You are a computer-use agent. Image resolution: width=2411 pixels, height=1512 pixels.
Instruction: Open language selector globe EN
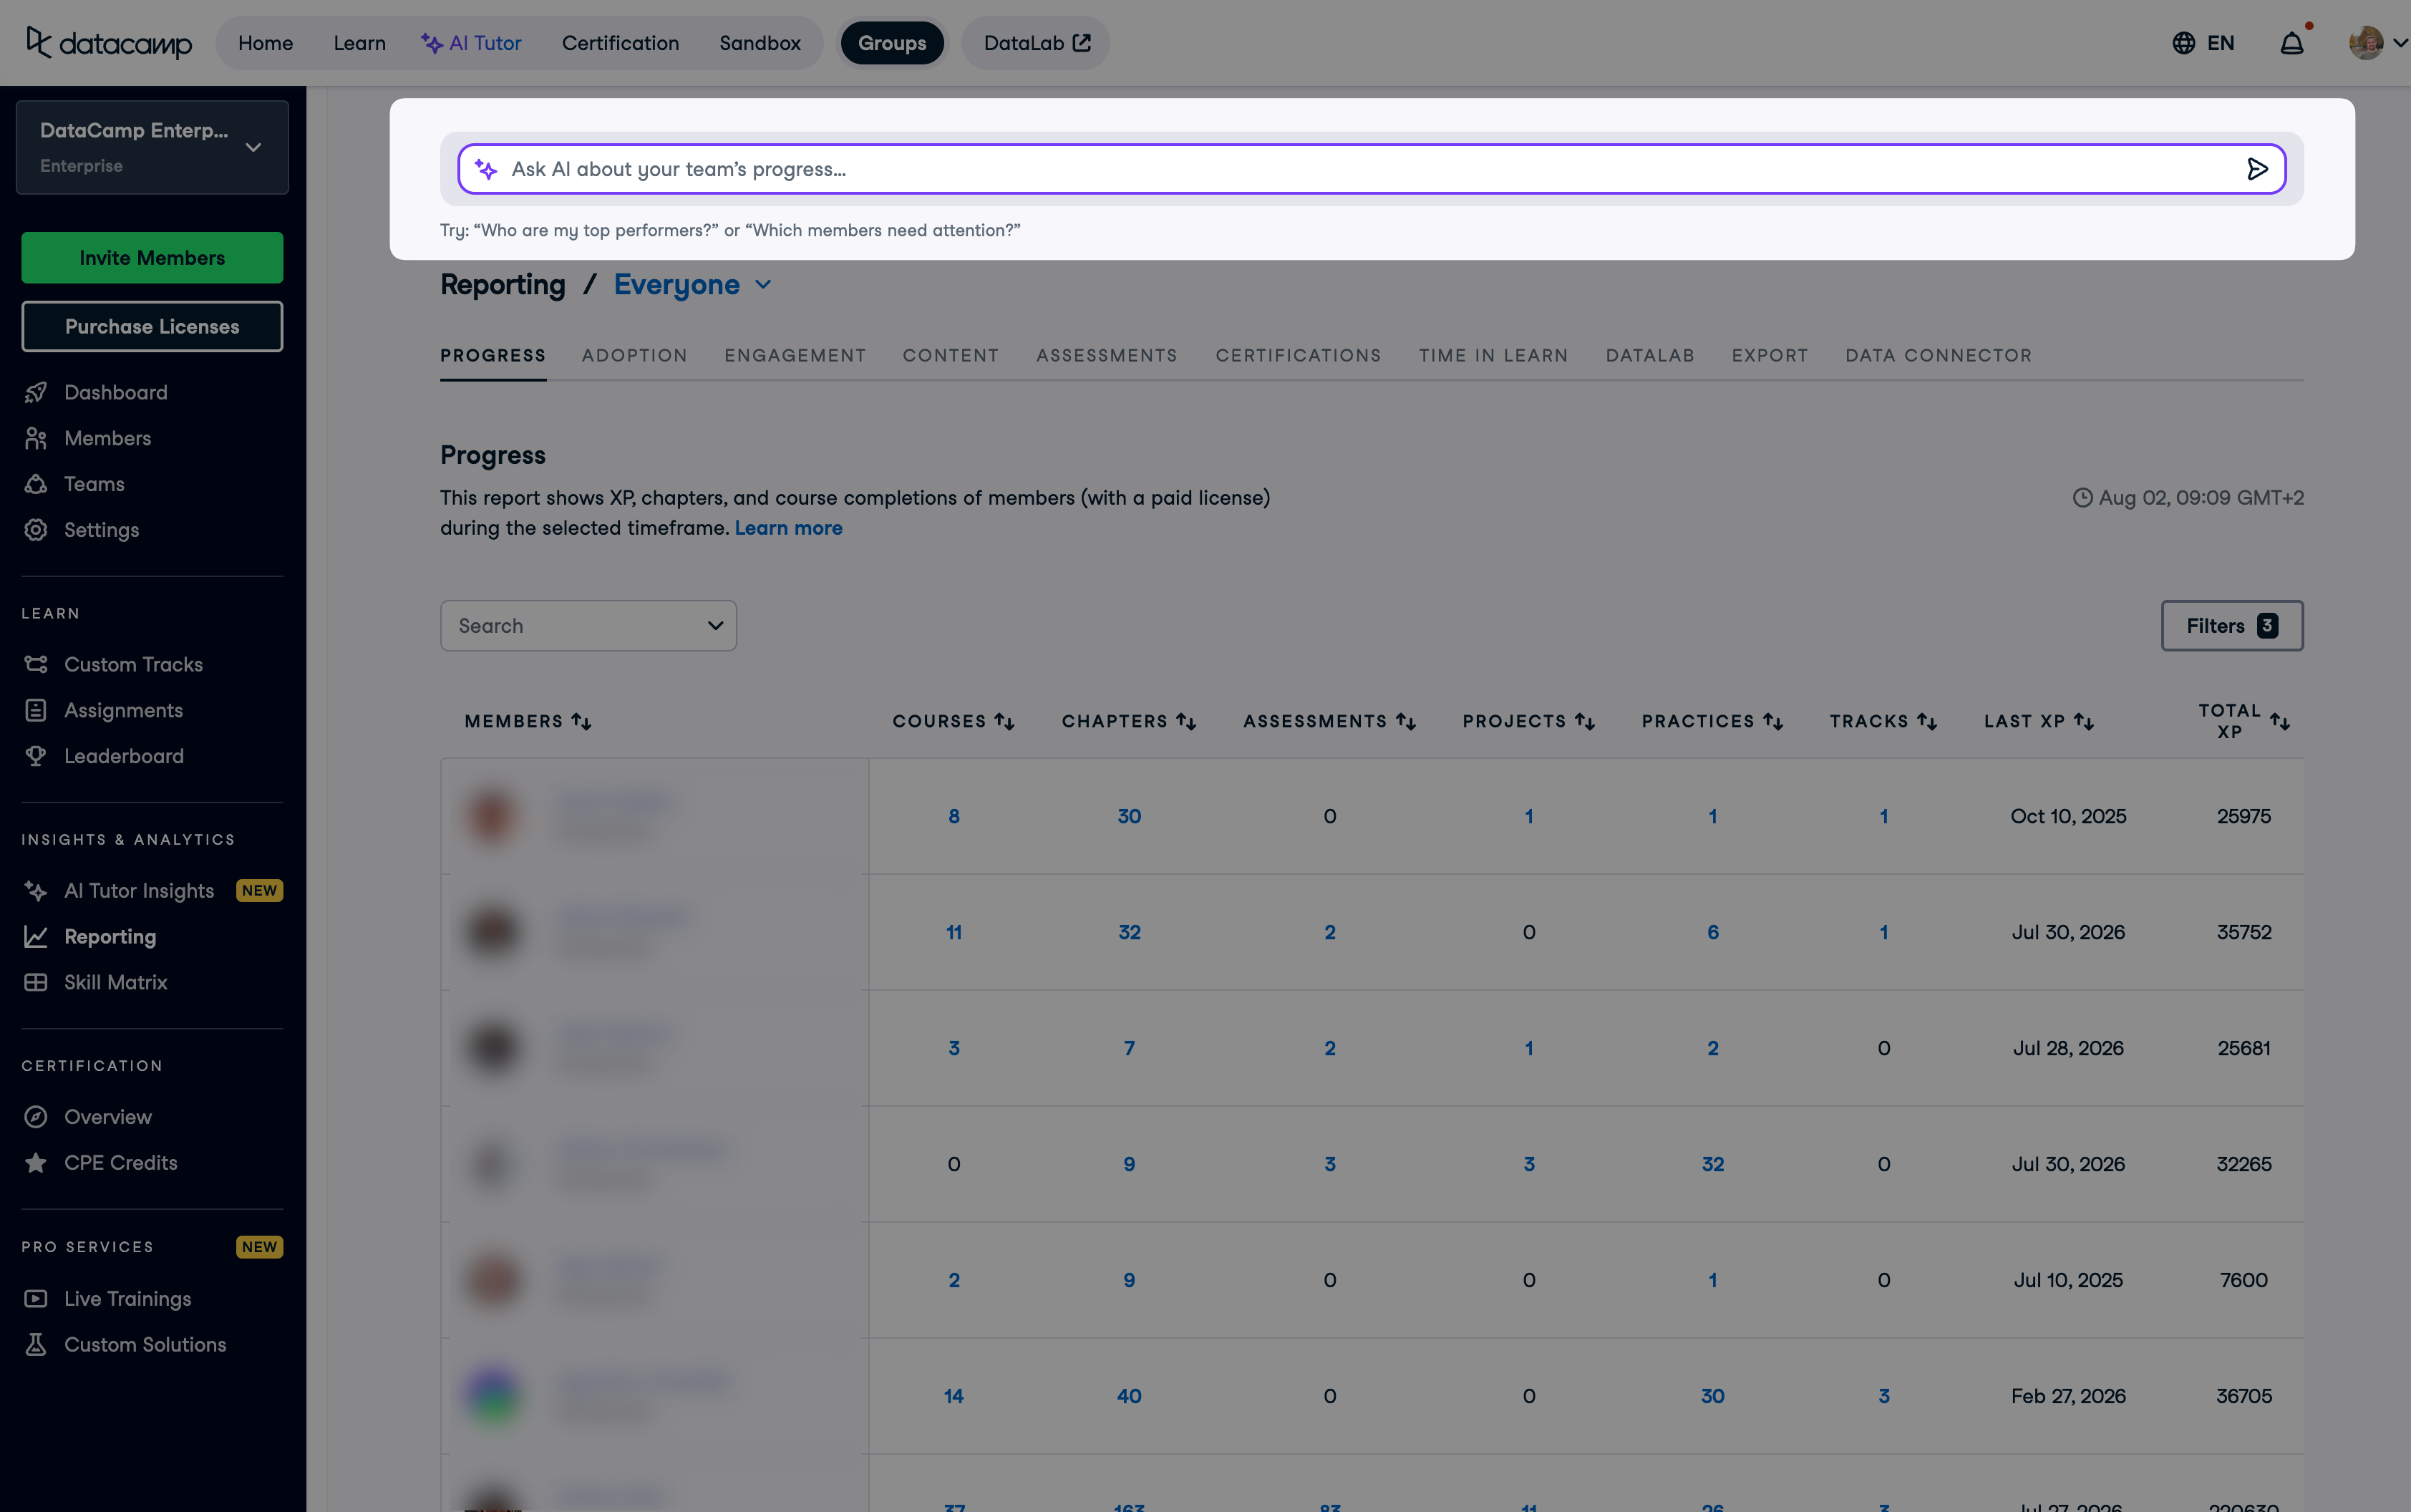[2203, 43]
